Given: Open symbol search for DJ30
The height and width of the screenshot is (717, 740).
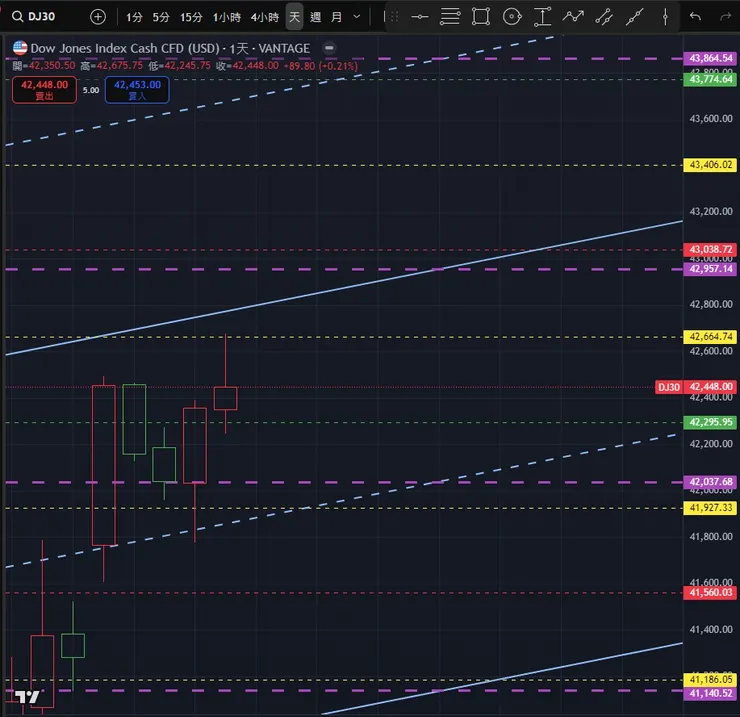Looking at the screenshot, I should (x=34, y=17).
